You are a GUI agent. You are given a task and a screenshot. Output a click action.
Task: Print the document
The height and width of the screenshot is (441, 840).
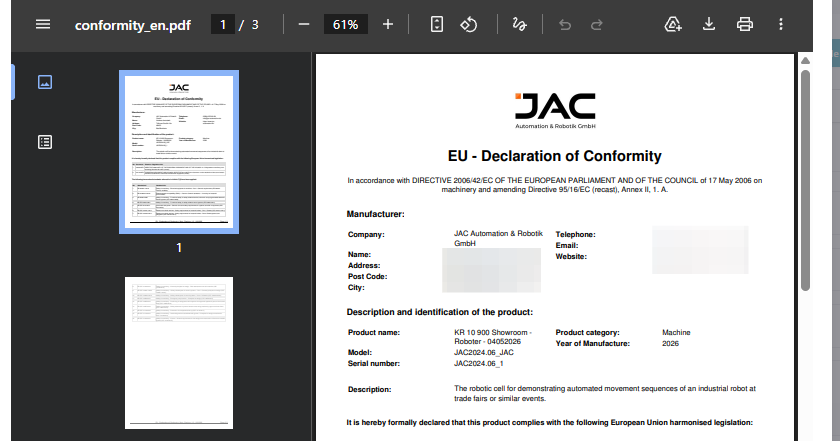click(x=745, y=25)
